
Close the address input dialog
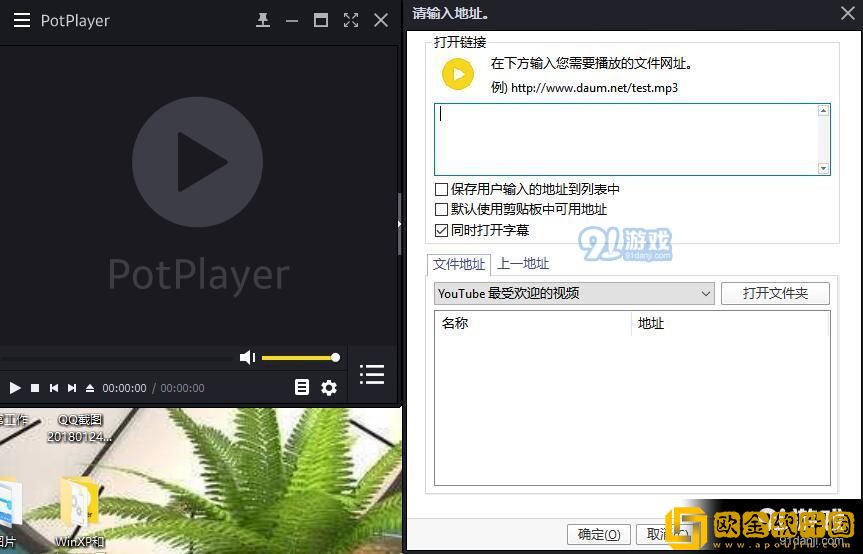coord(848,13)
